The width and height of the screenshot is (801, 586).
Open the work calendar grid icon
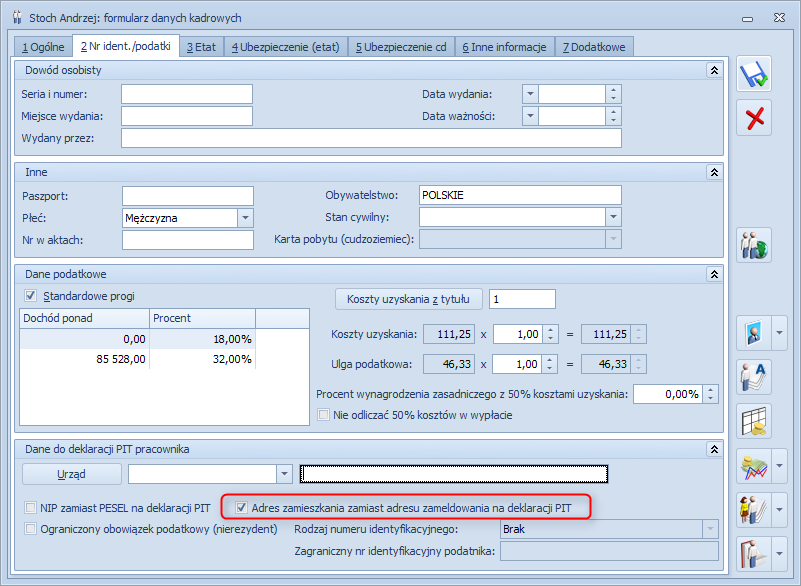755,421
